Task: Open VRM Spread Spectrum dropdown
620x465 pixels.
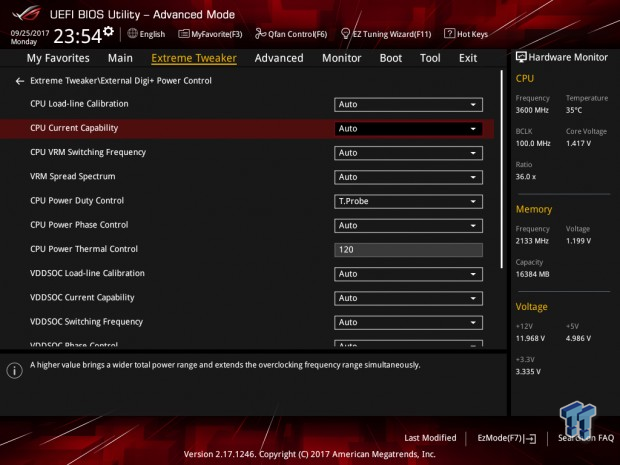Action: (408, 177)
